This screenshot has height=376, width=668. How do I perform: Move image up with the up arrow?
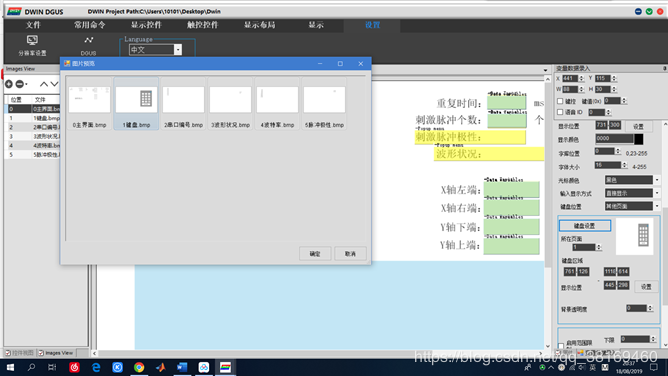tap(43, 84)
